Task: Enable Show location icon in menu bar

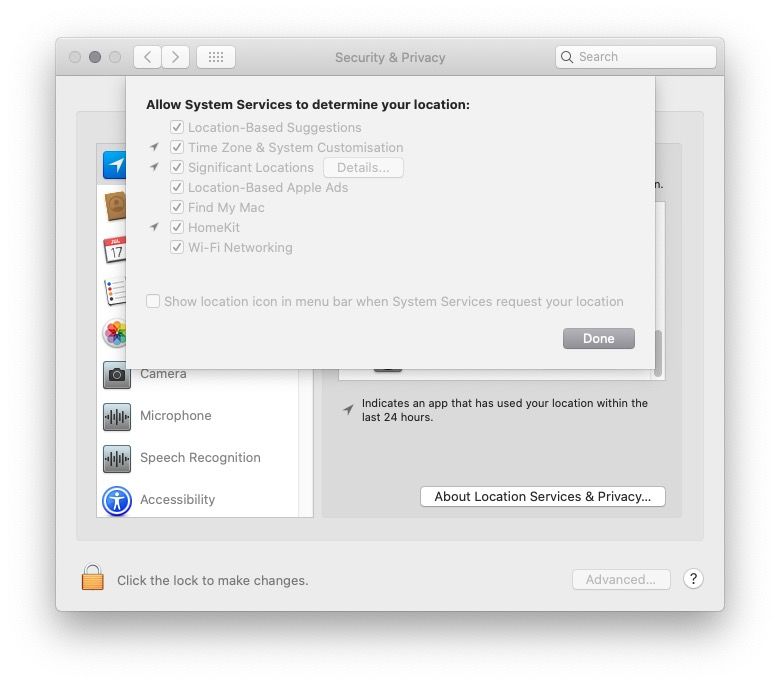Action: (x=153, y=301)
